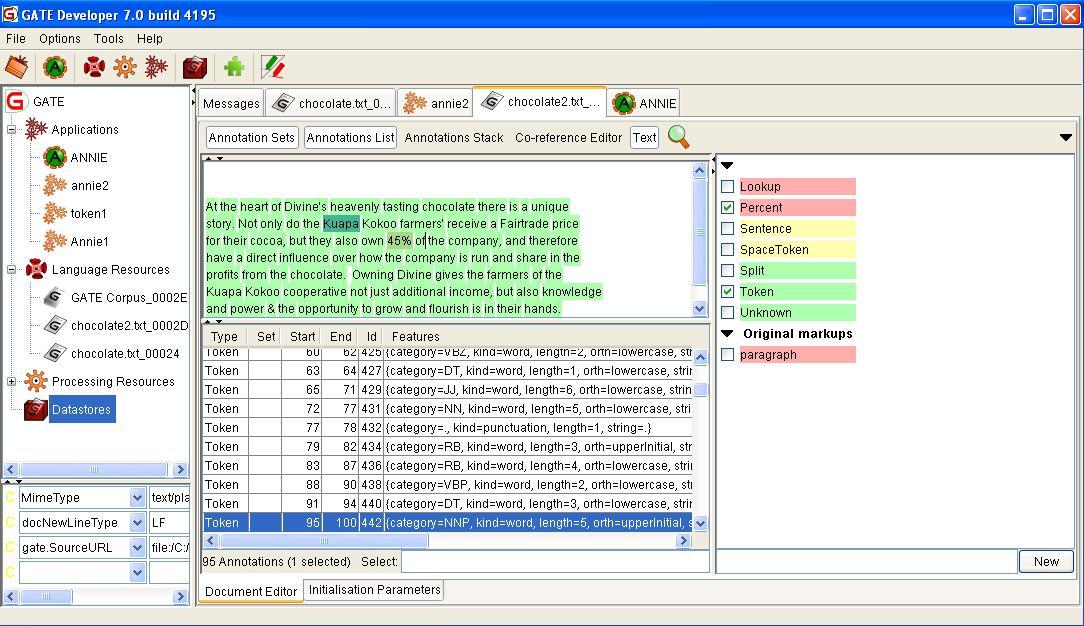This screenshot has height=626, width=1084.
Task: Toggle the Annotations List button
Action: coord(351,137)
